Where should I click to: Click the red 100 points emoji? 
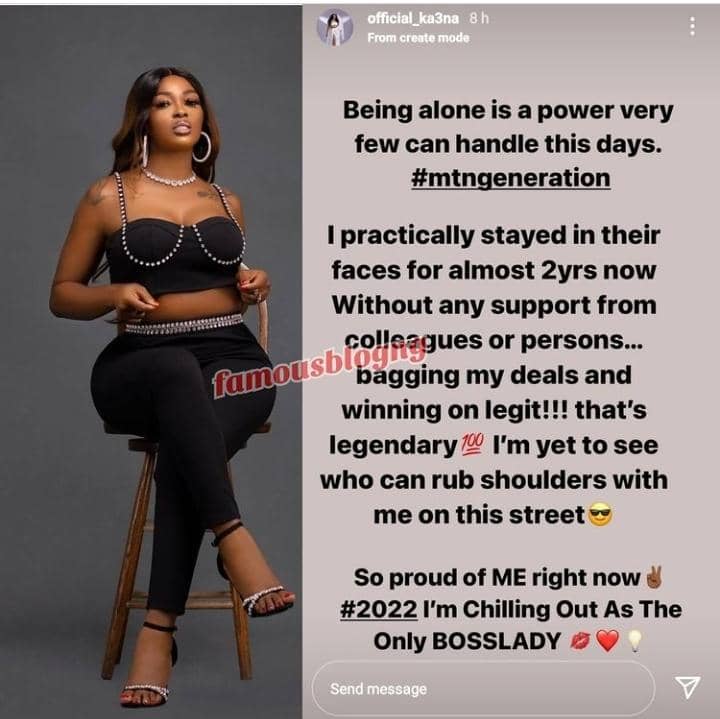click(x=472, y=444)
